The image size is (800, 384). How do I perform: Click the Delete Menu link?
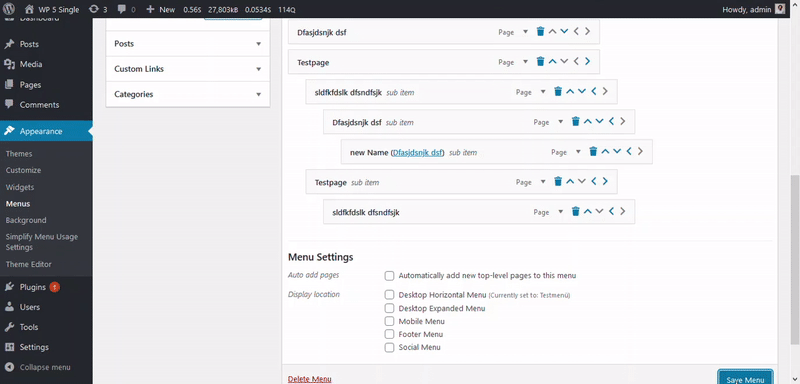310,379
